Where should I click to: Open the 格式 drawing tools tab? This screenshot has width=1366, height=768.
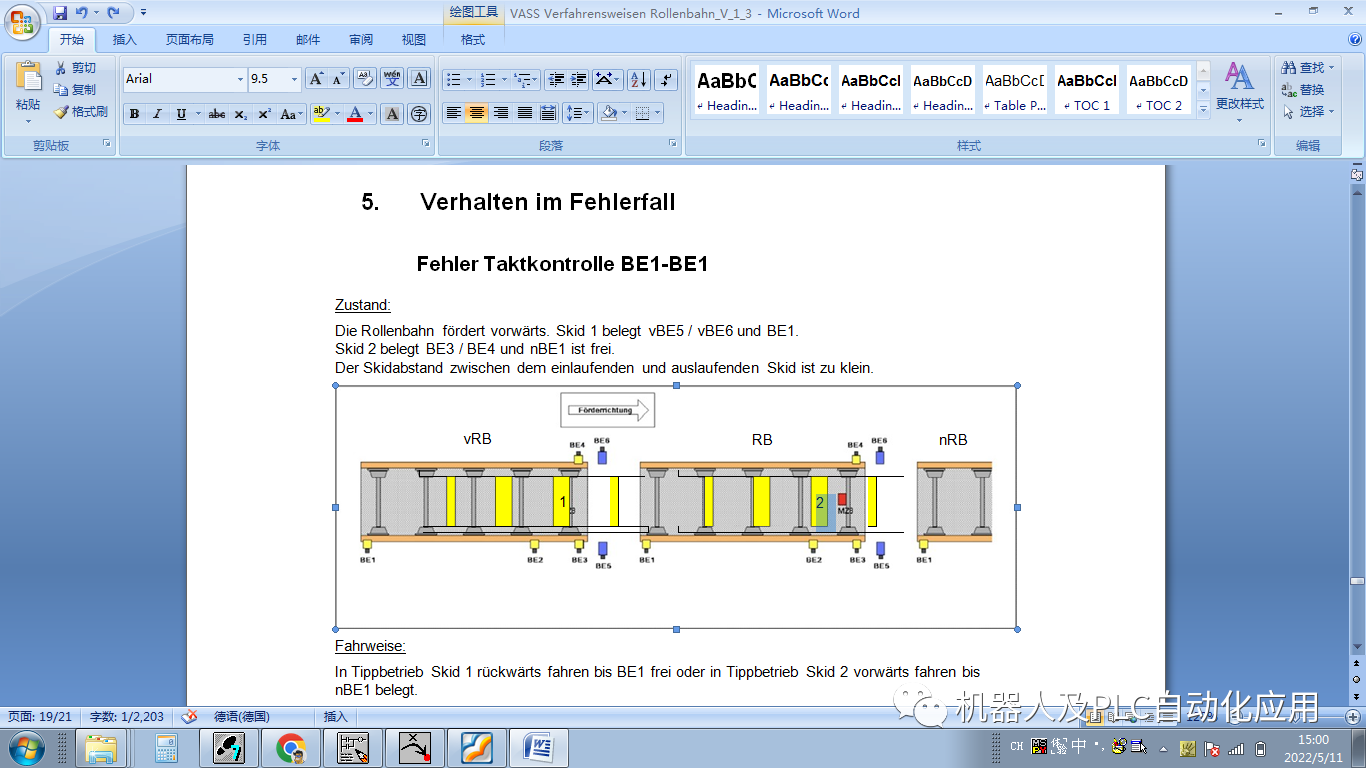[x=473, y=40]
